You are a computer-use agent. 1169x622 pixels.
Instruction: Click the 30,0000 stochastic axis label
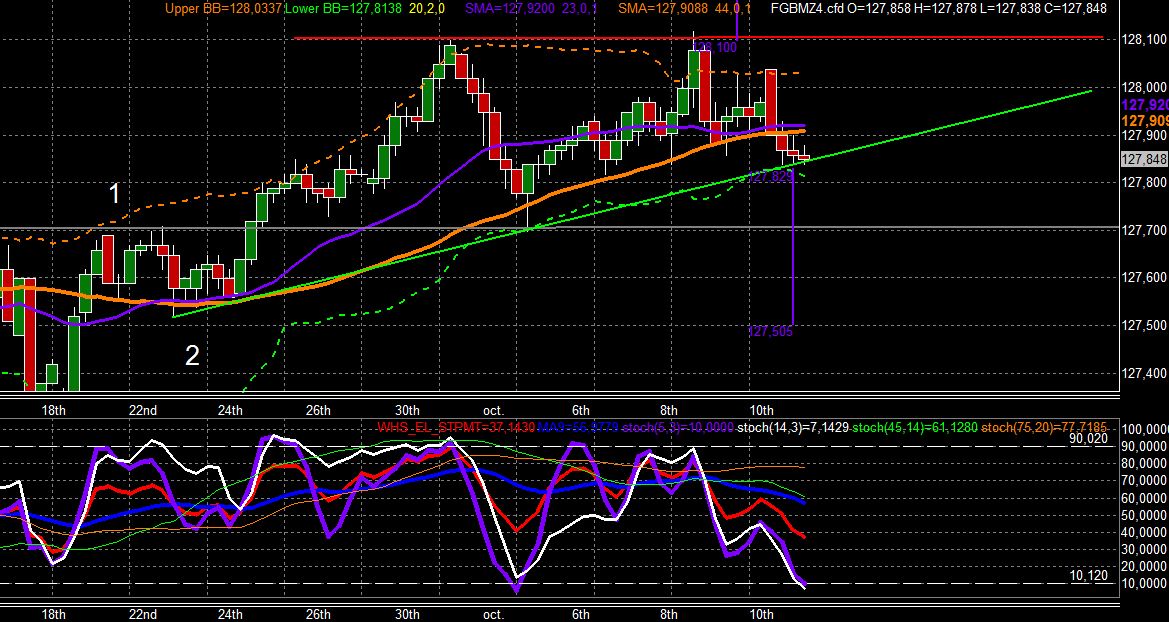pyautogui.click(x=1144, y=550)
